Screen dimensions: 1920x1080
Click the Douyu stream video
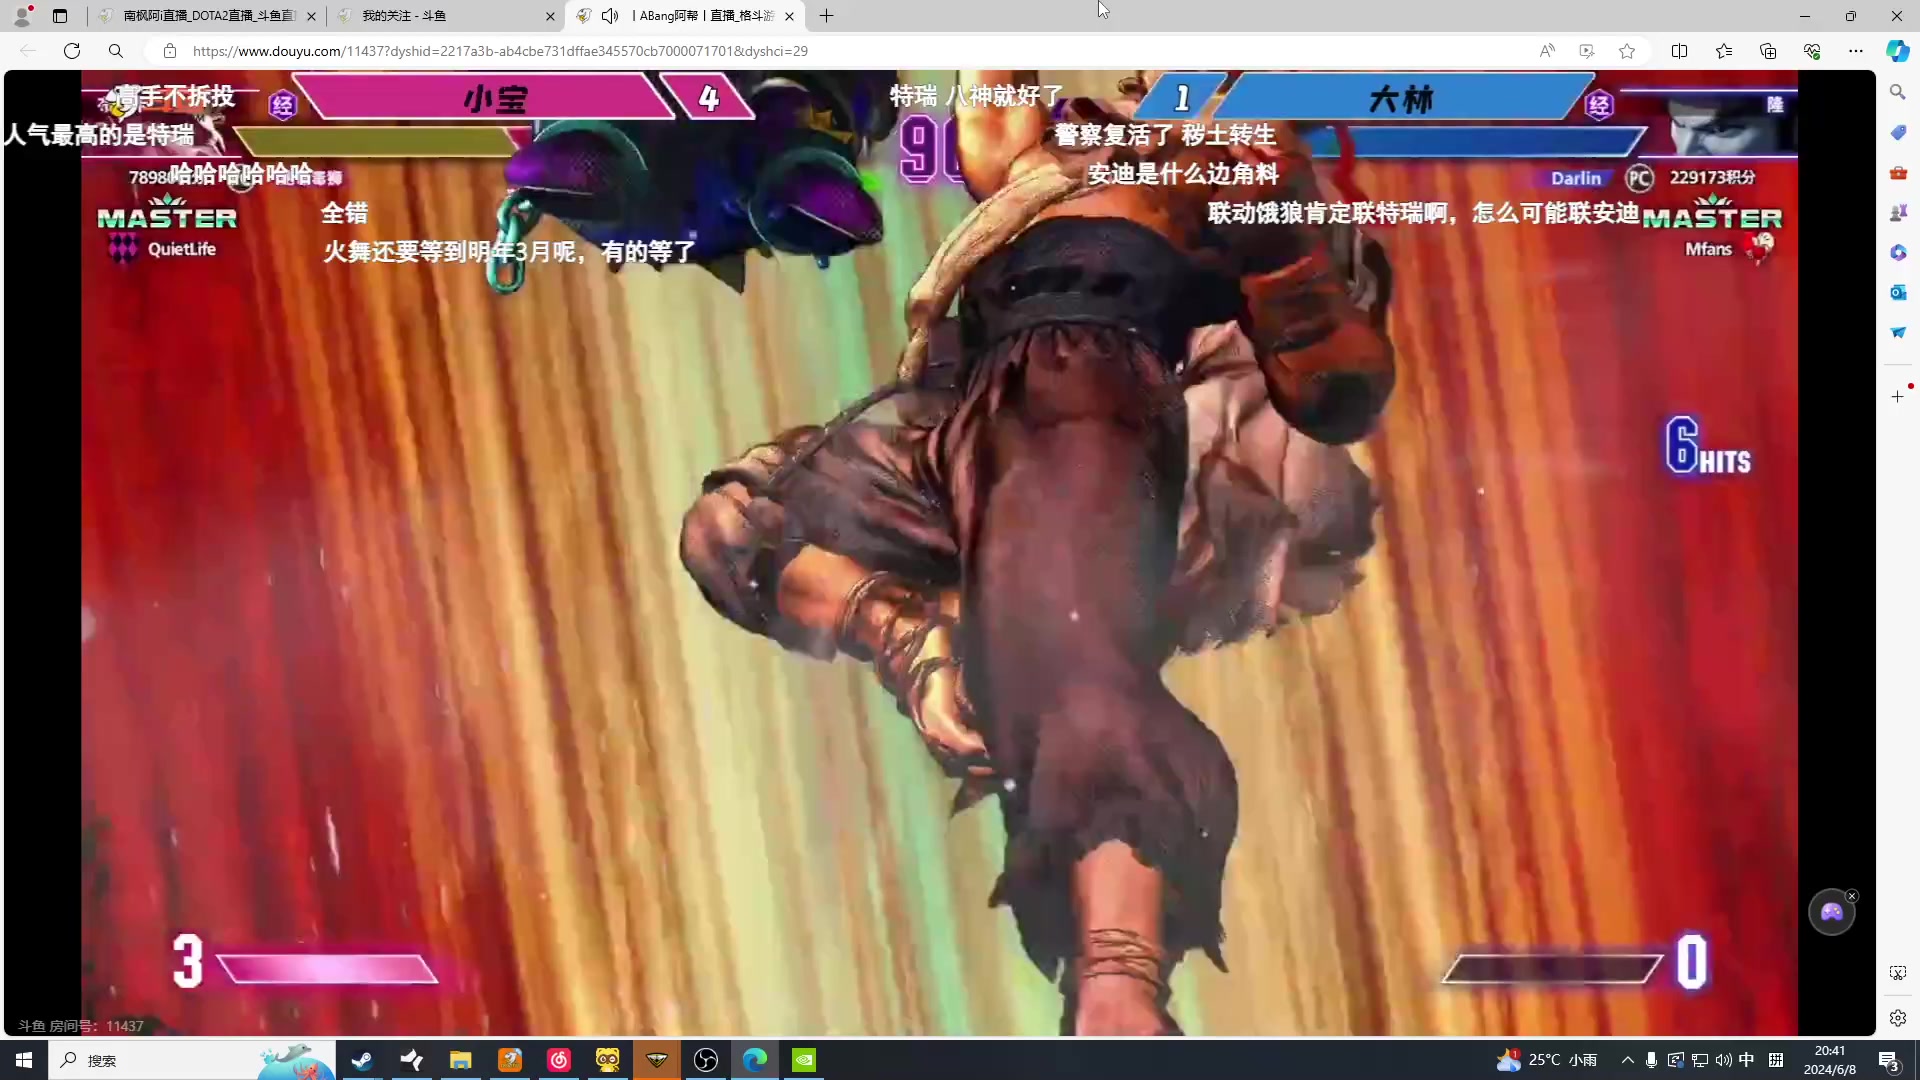939,553
